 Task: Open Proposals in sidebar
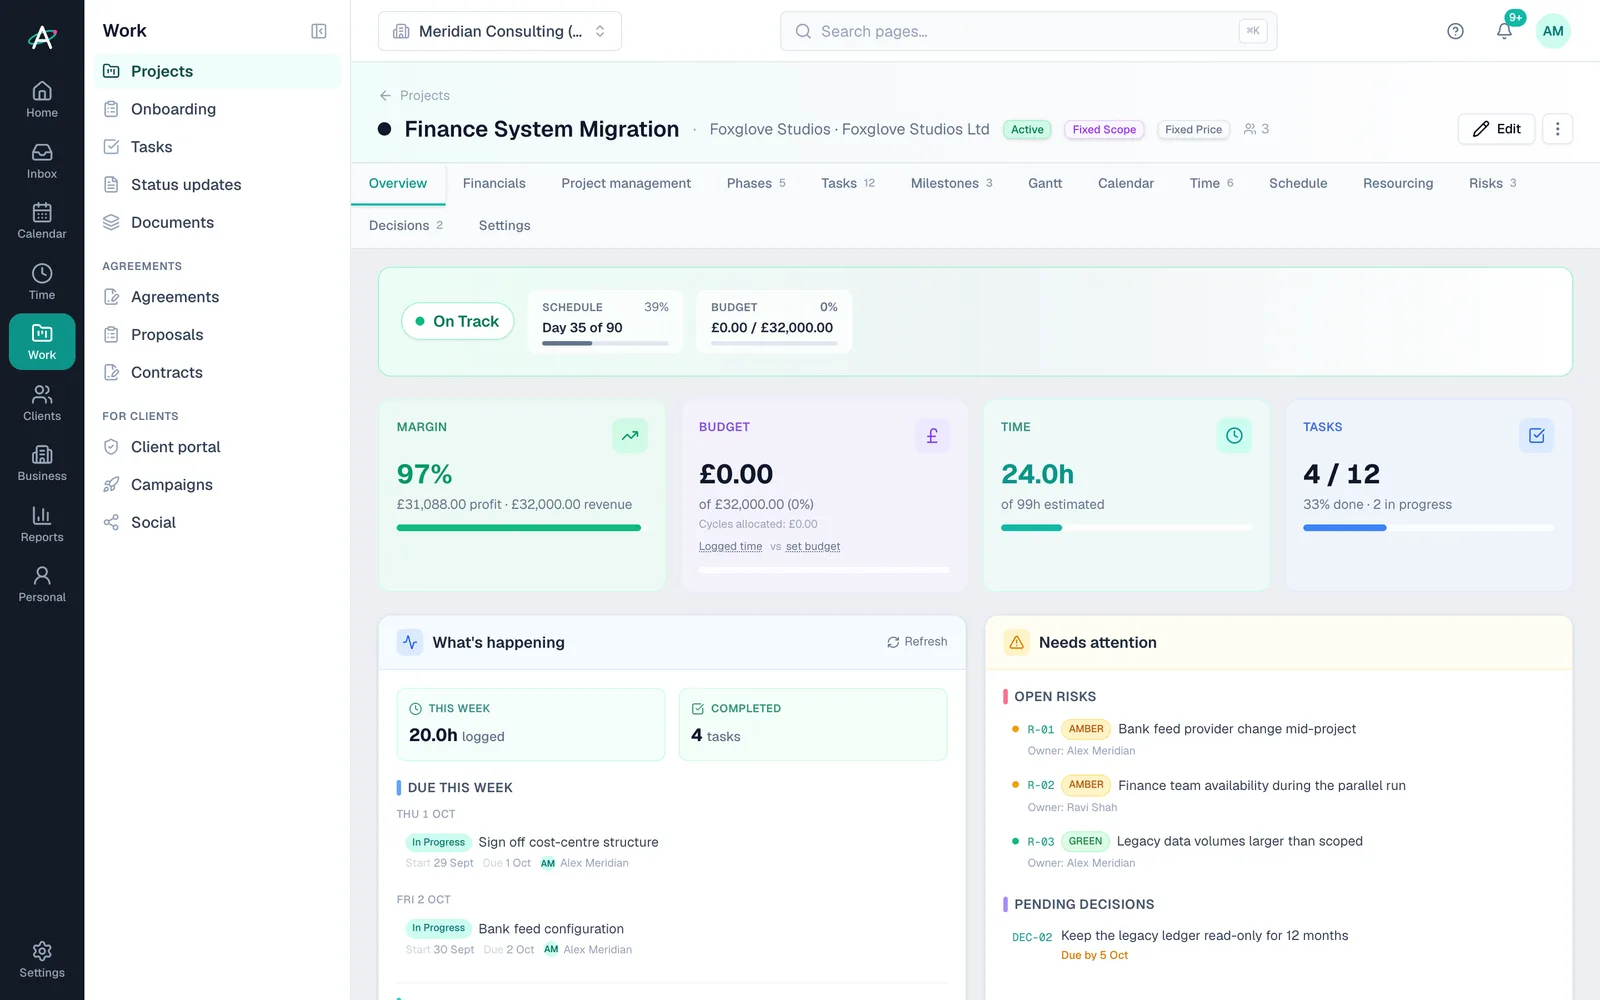pos(217,335)
